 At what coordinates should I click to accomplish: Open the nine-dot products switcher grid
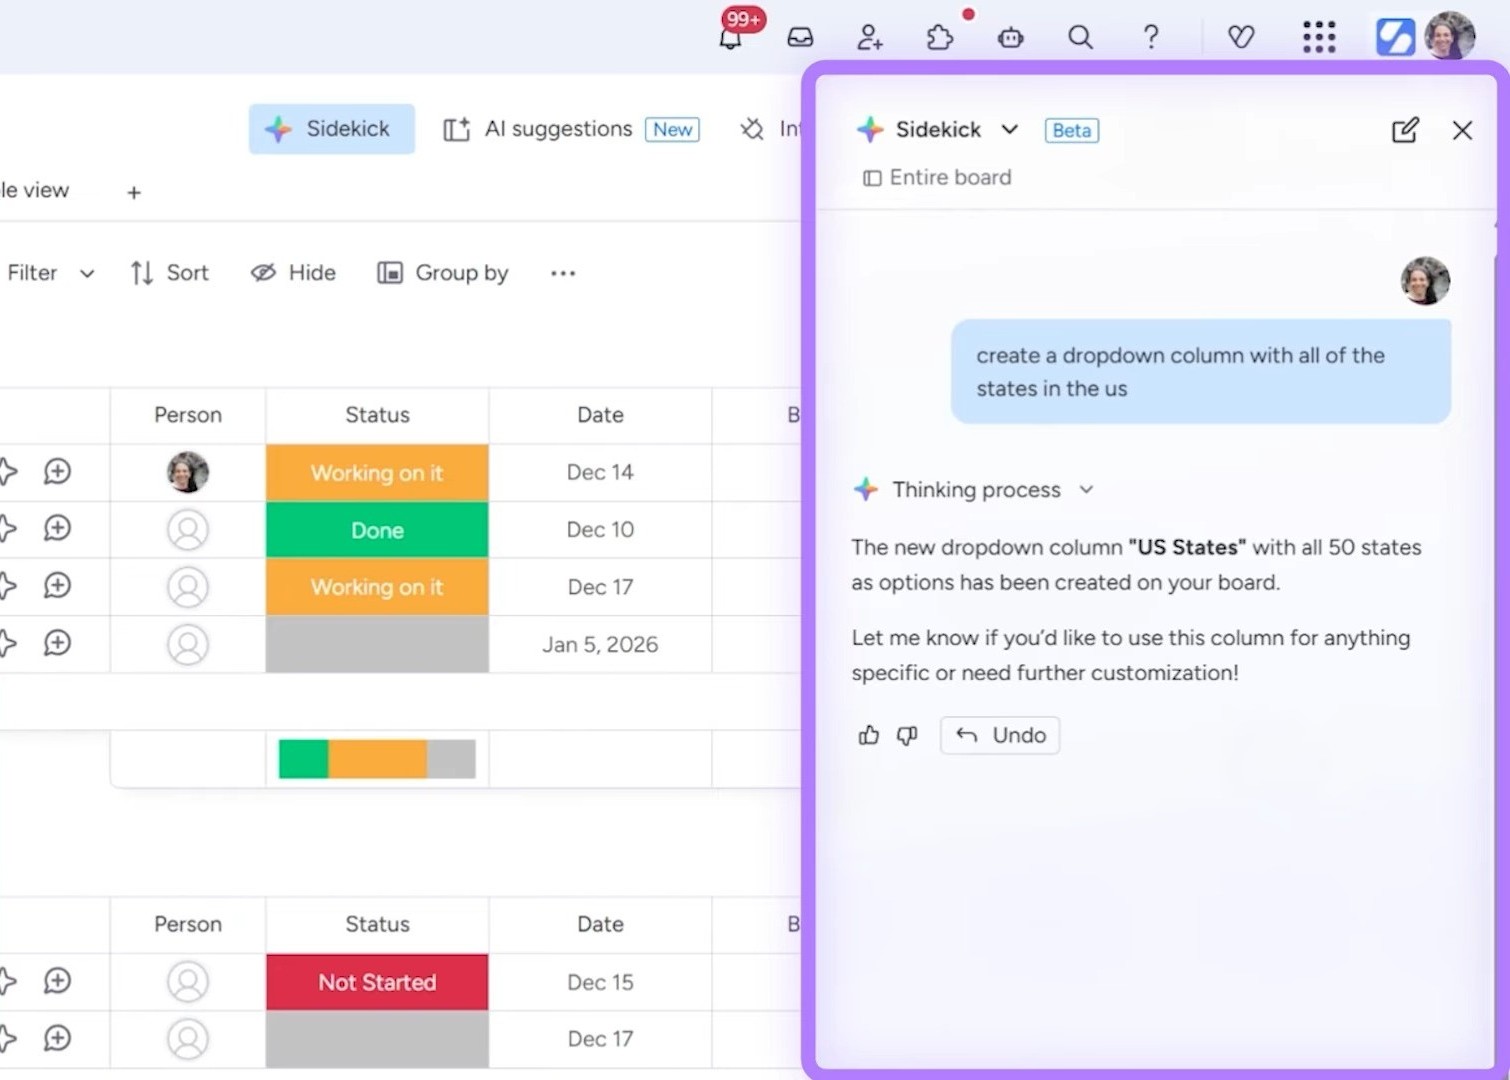pos(1319,38)
